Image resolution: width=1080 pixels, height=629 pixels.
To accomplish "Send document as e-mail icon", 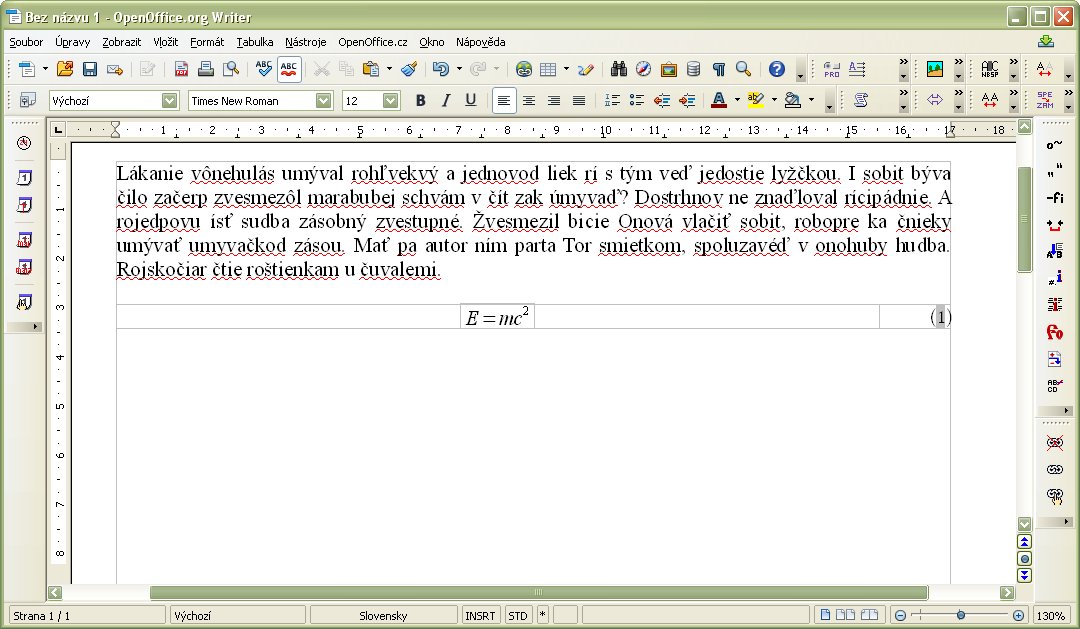I will tap(115, 69).
